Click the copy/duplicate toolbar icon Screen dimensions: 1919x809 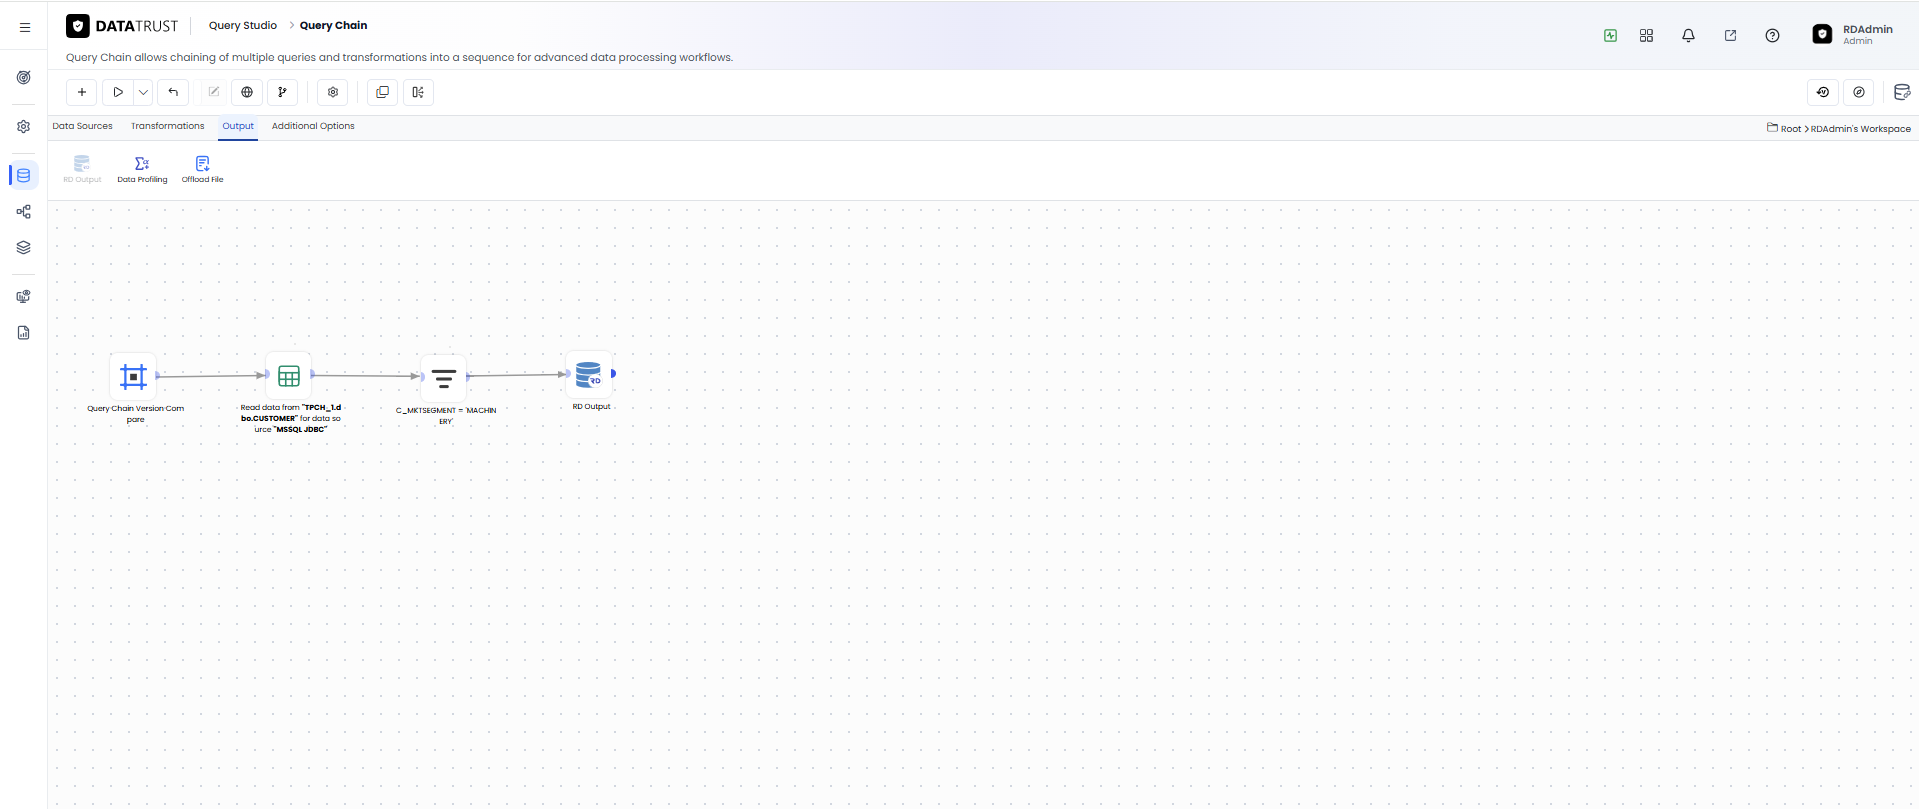(x=382, y=92)
